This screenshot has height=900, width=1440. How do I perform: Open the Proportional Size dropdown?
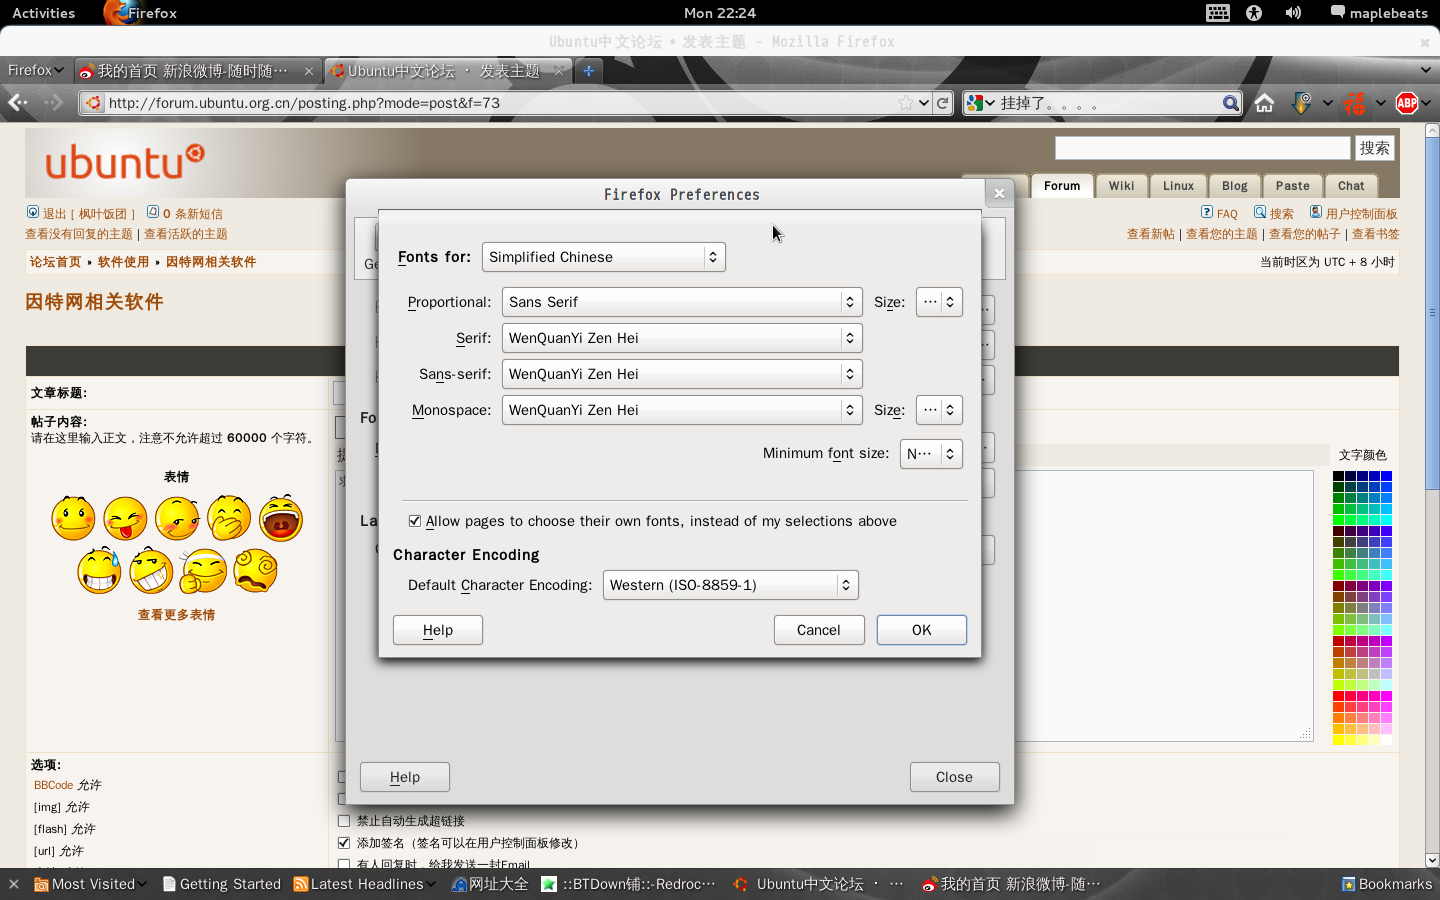pos(939,302)
